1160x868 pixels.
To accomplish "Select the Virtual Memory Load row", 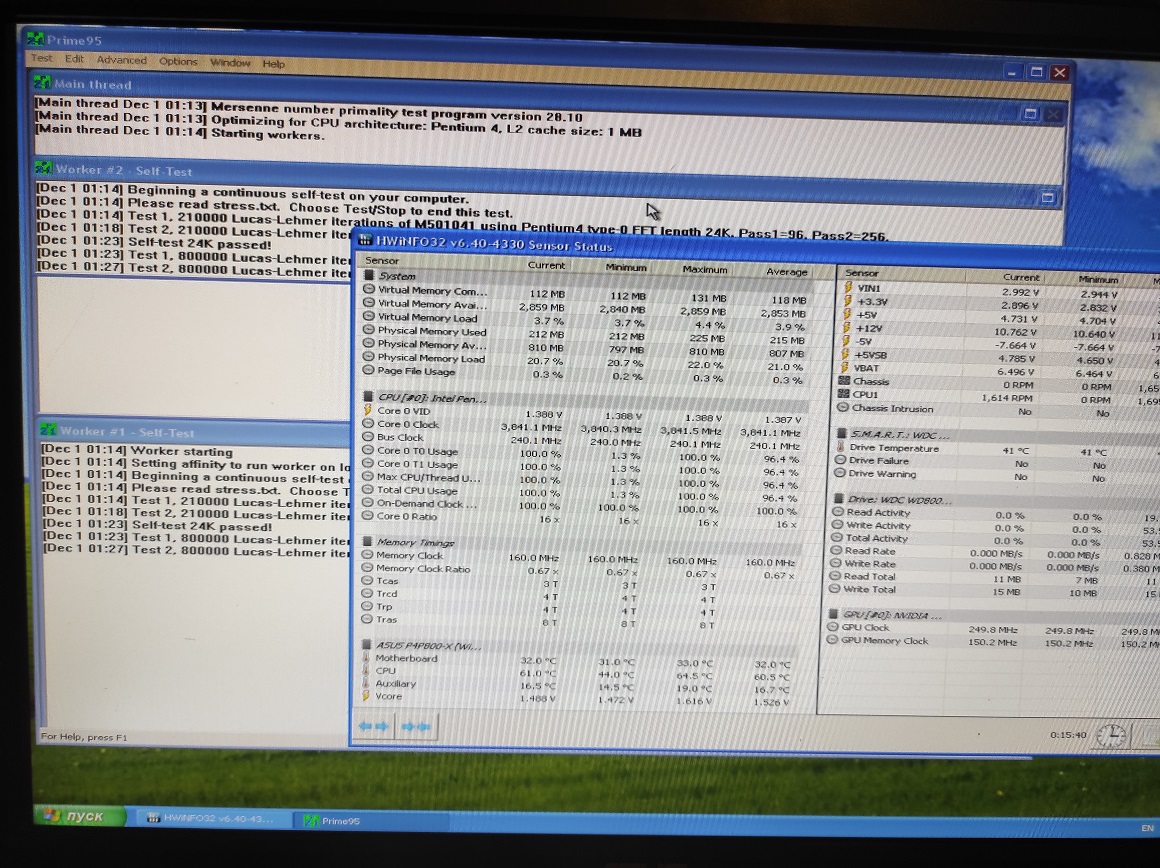I will pyautogui.click(x=587, y=320).
